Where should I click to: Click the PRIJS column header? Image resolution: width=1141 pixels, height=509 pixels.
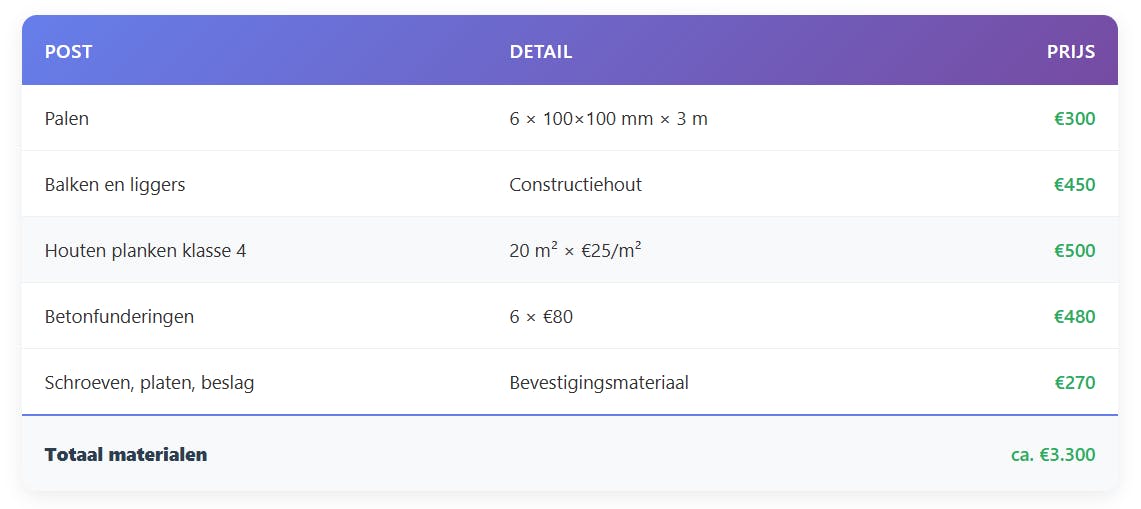pos(1070,52)
